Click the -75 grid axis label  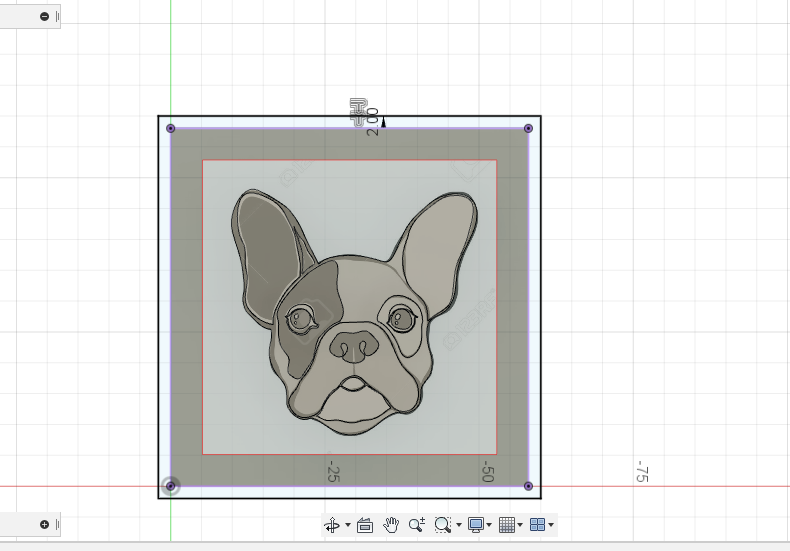[642, 471]
